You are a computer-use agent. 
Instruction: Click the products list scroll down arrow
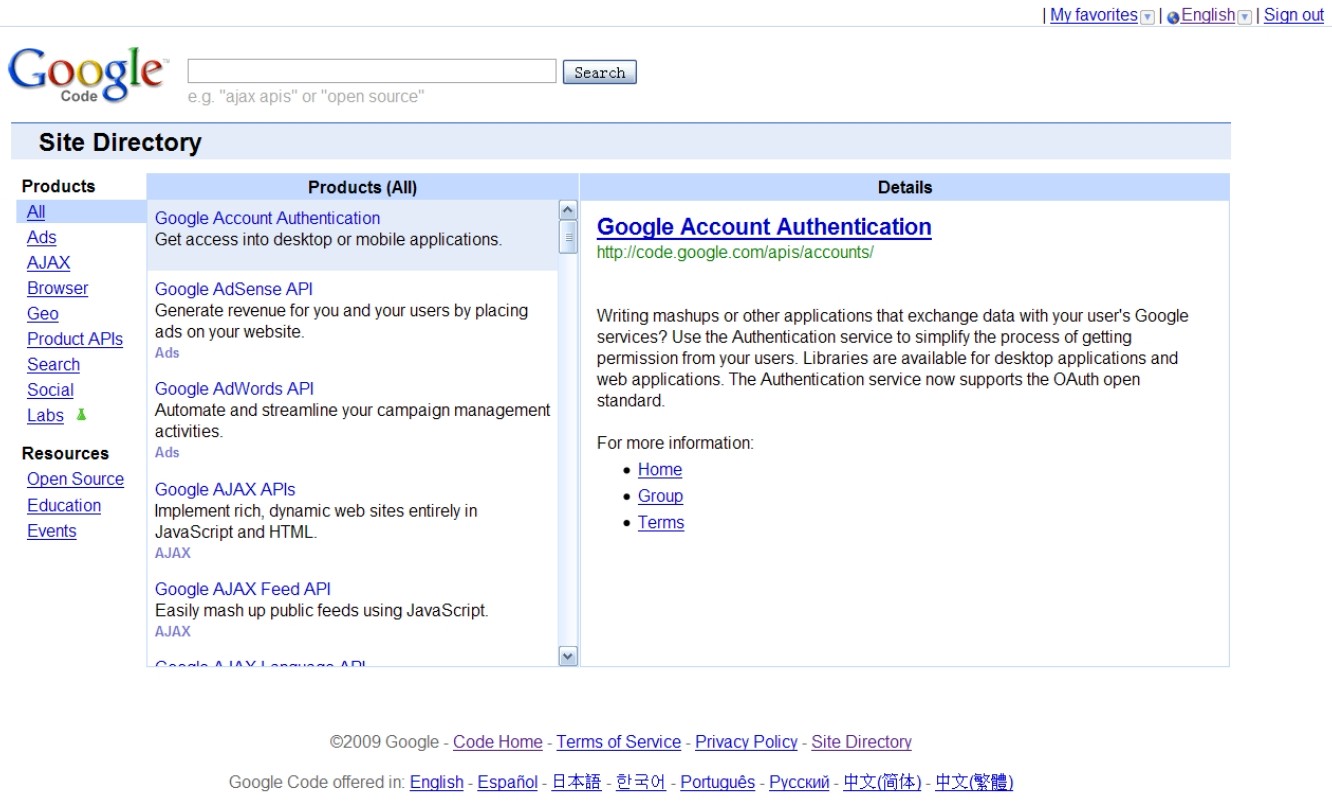click(568, 656)
